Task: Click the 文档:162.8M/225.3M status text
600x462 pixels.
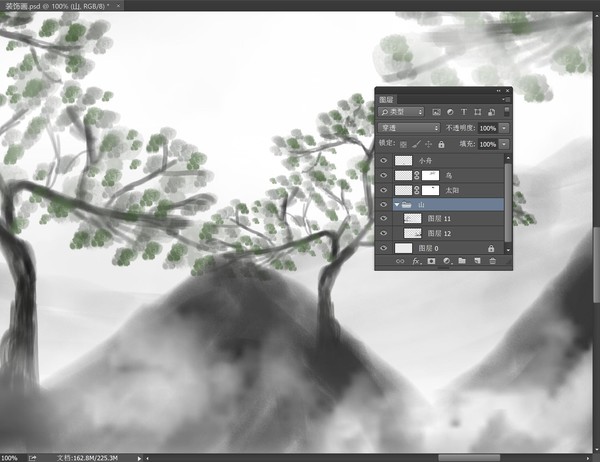Action: 87,458
